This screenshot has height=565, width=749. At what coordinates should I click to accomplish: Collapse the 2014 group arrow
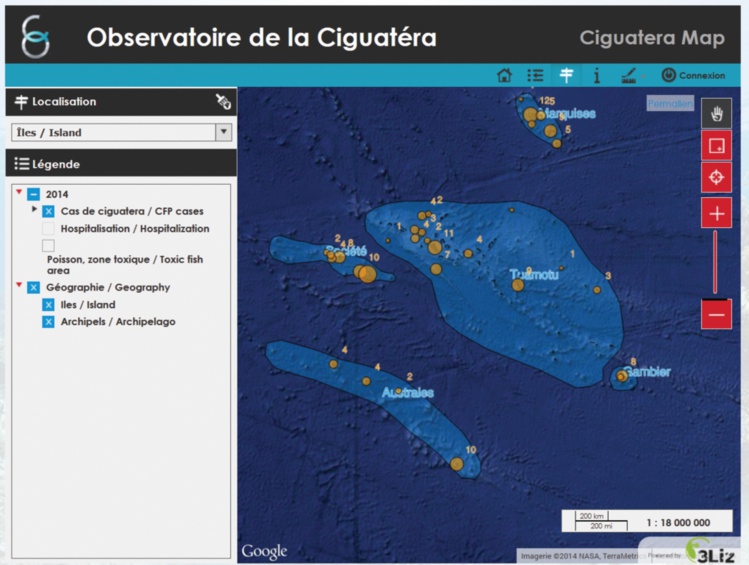pyautogui.click(x=19, y=192)
